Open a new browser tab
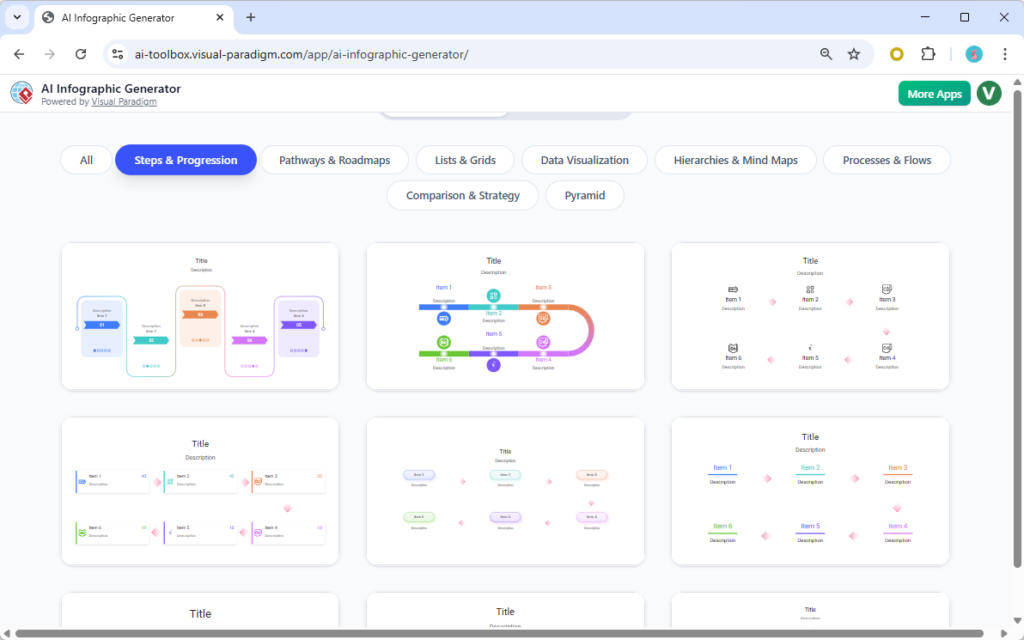 [250, 17]
